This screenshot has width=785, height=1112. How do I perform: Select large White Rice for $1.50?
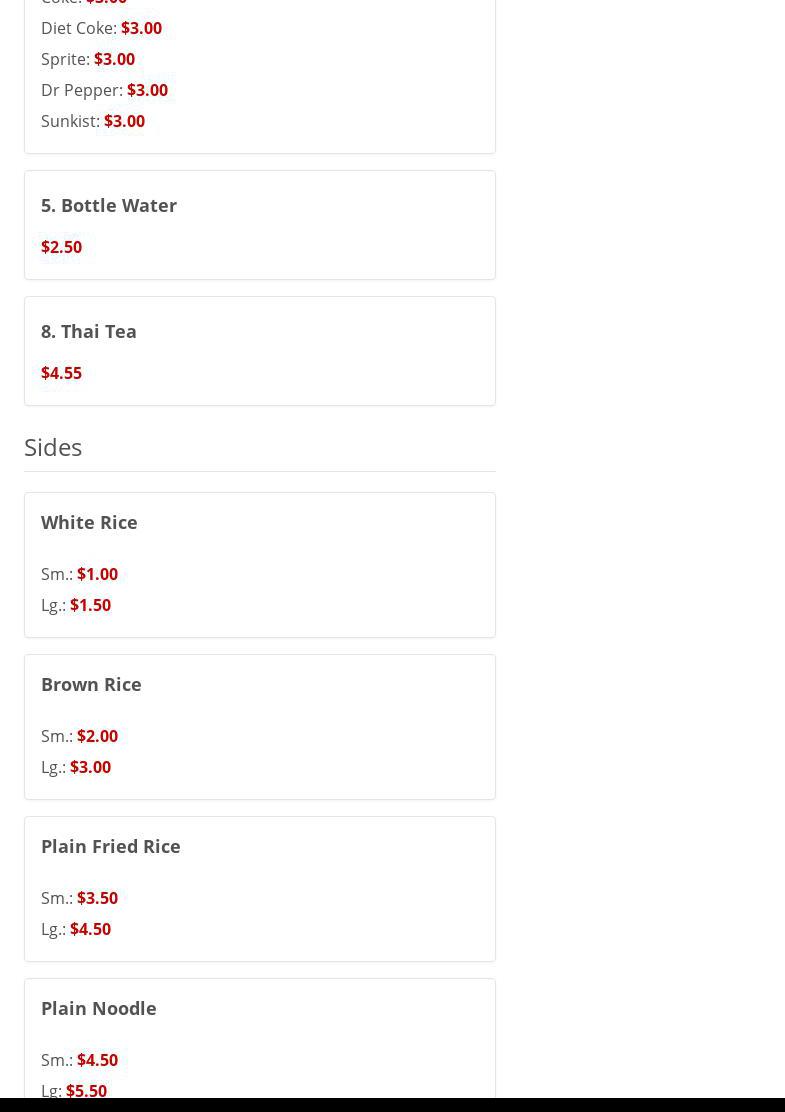pyautogui.click(x=90, y=605)
